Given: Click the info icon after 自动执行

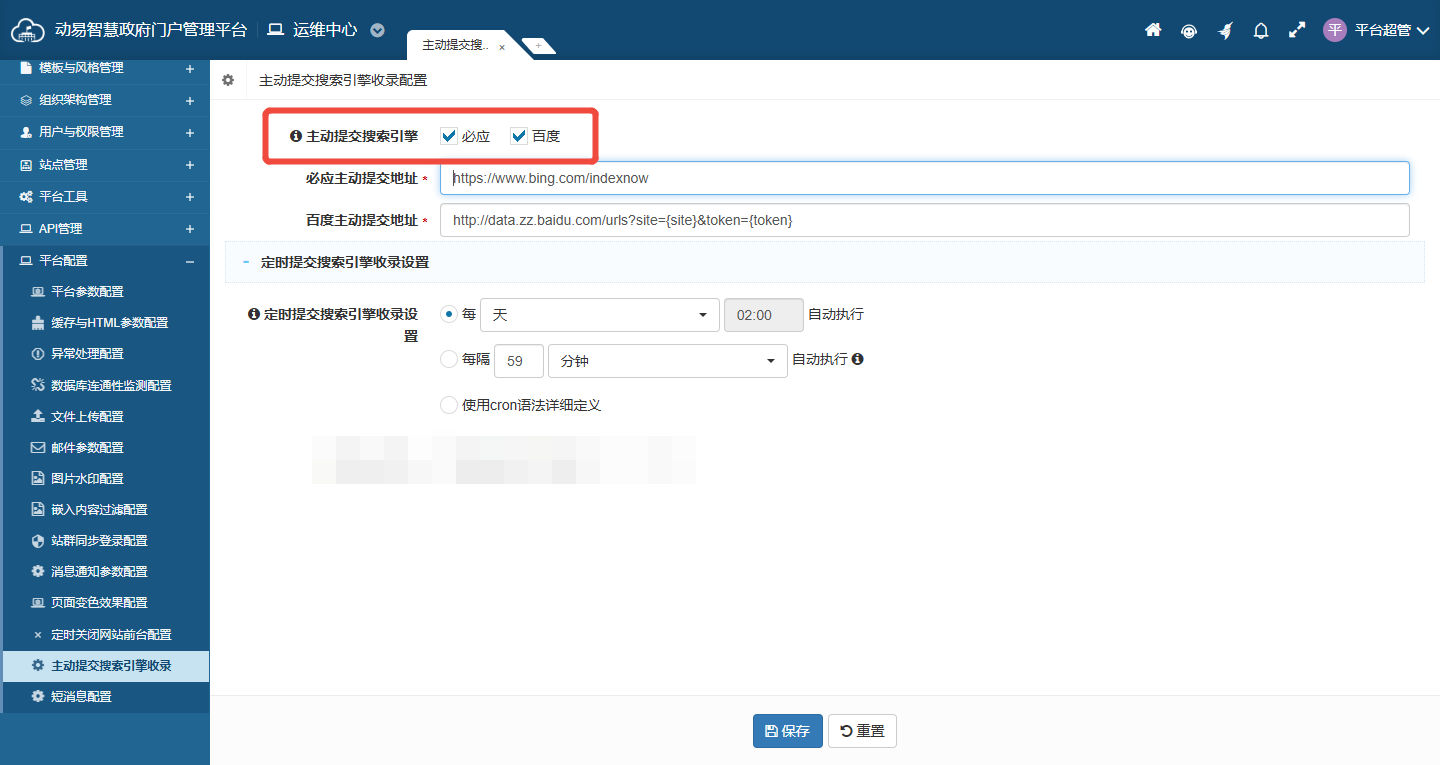Looking at the screenshot, I should click(x=857, y=359).
